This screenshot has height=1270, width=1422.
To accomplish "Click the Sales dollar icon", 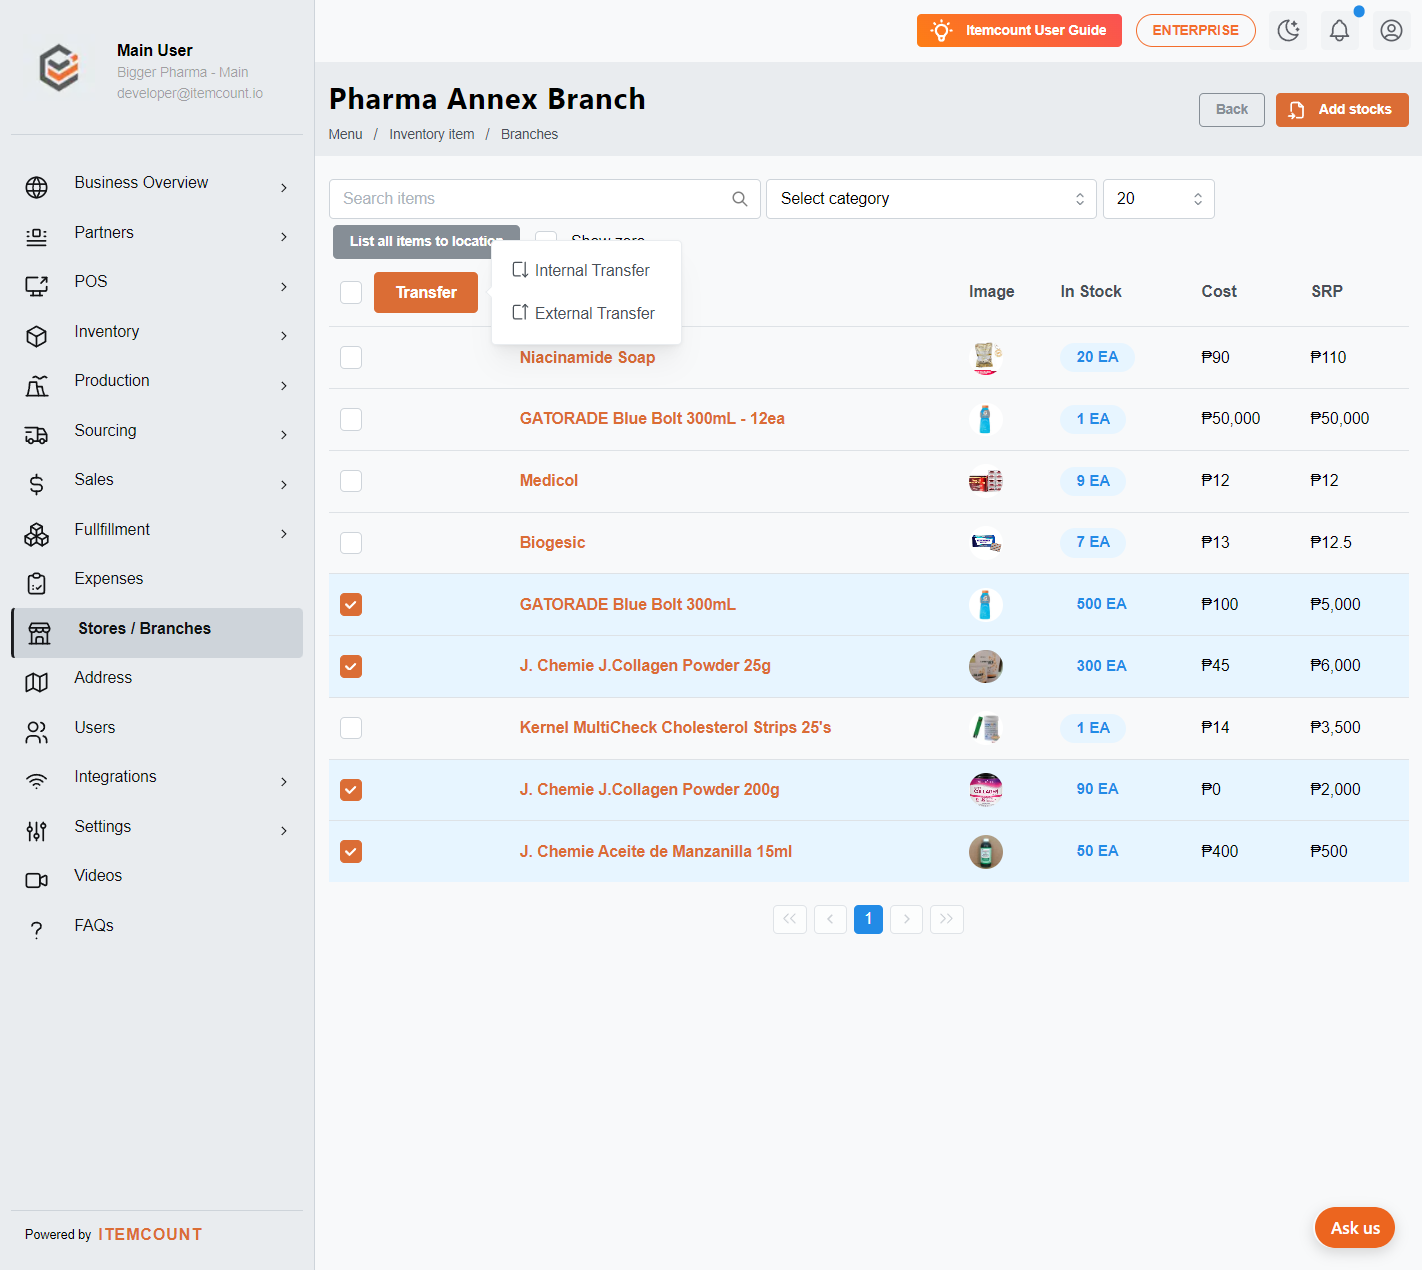I will point(37,484).
